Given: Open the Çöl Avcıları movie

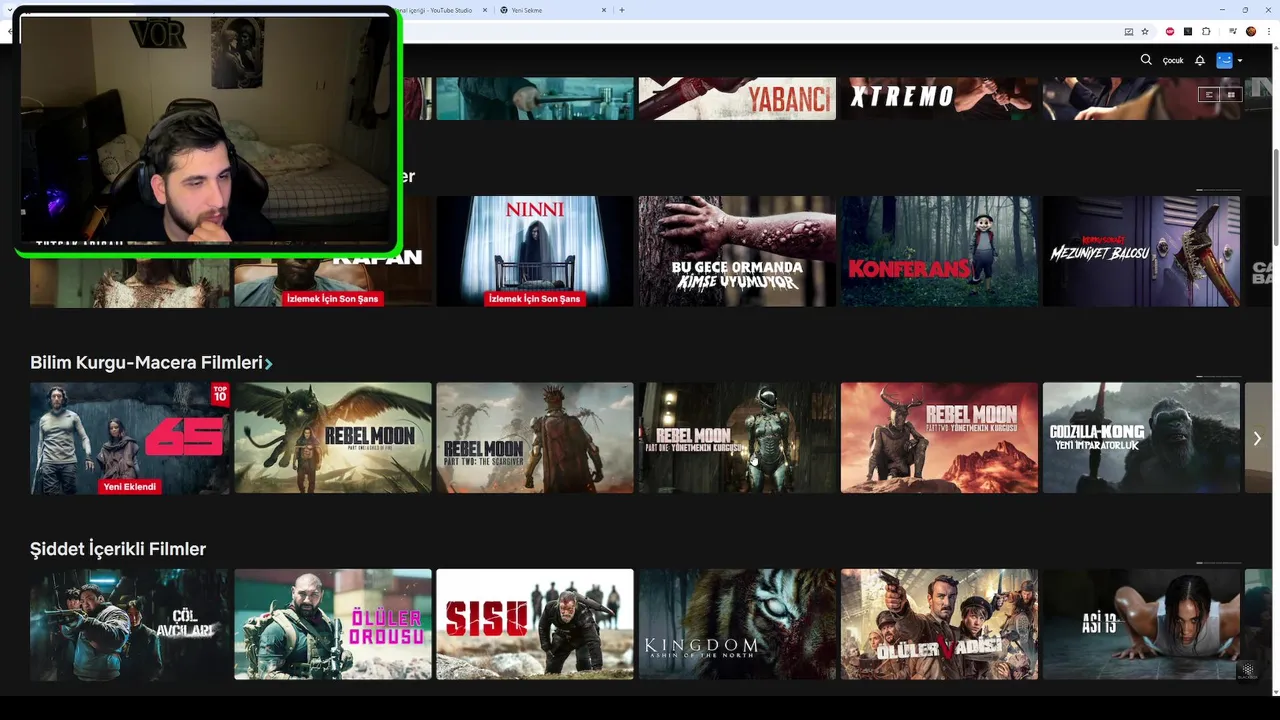Looking at the screenshot, I should (130, 624).
